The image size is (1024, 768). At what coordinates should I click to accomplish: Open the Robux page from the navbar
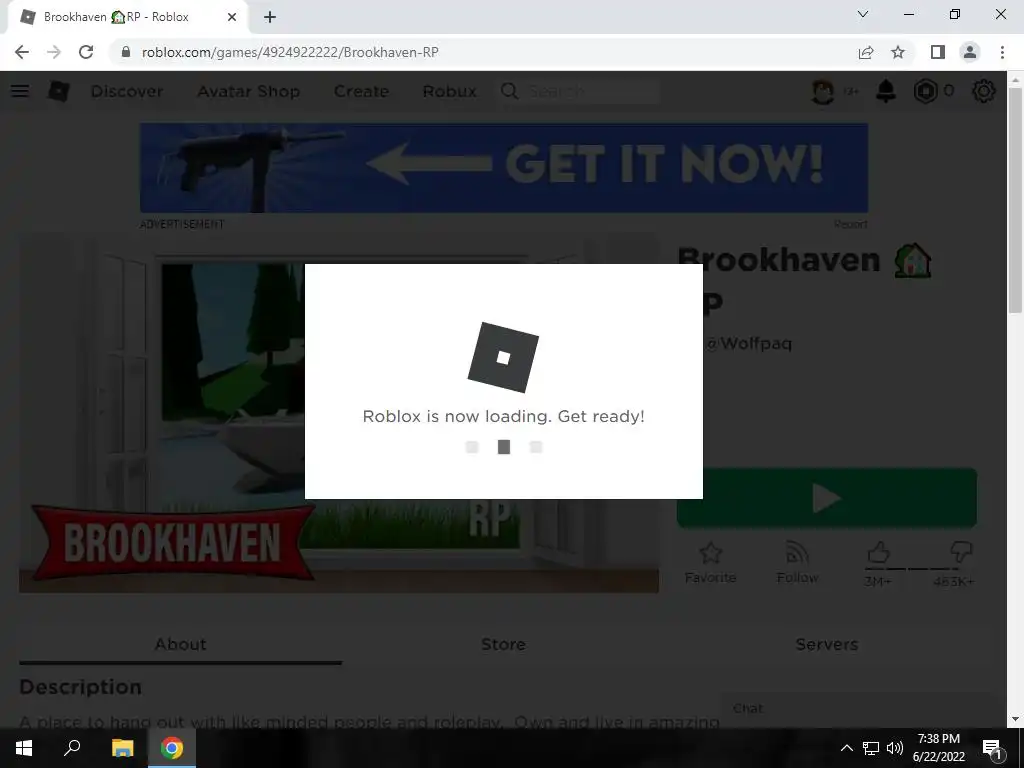[449, 91]
